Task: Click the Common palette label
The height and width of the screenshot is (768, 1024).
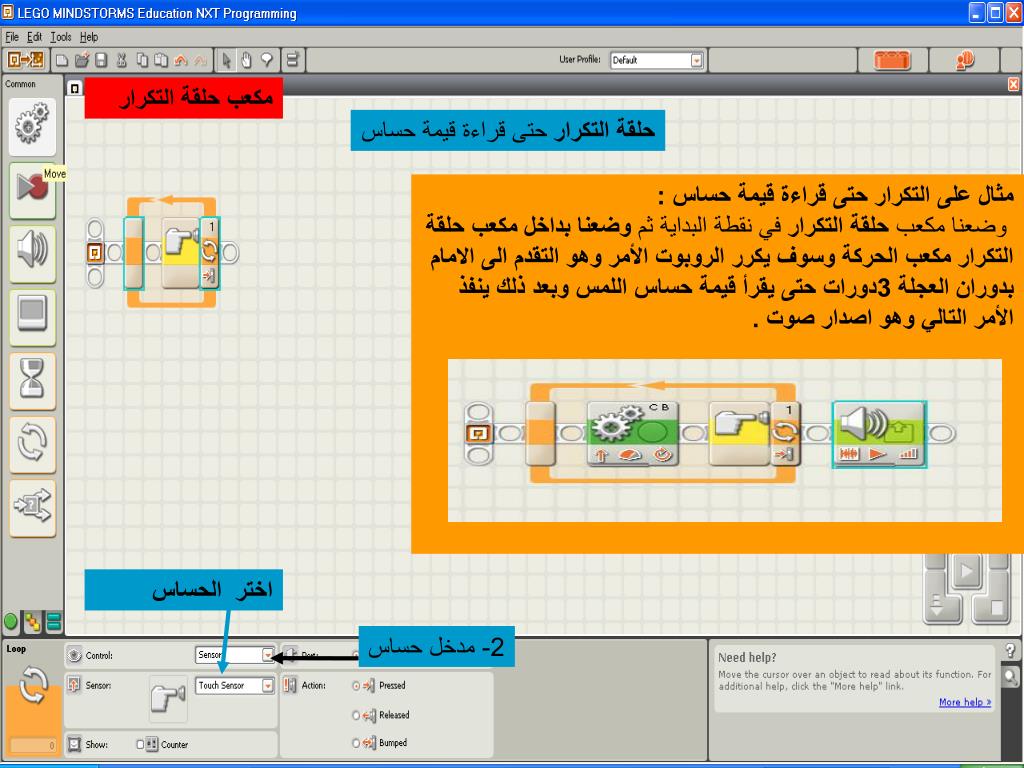Action: tap(20, 84)
